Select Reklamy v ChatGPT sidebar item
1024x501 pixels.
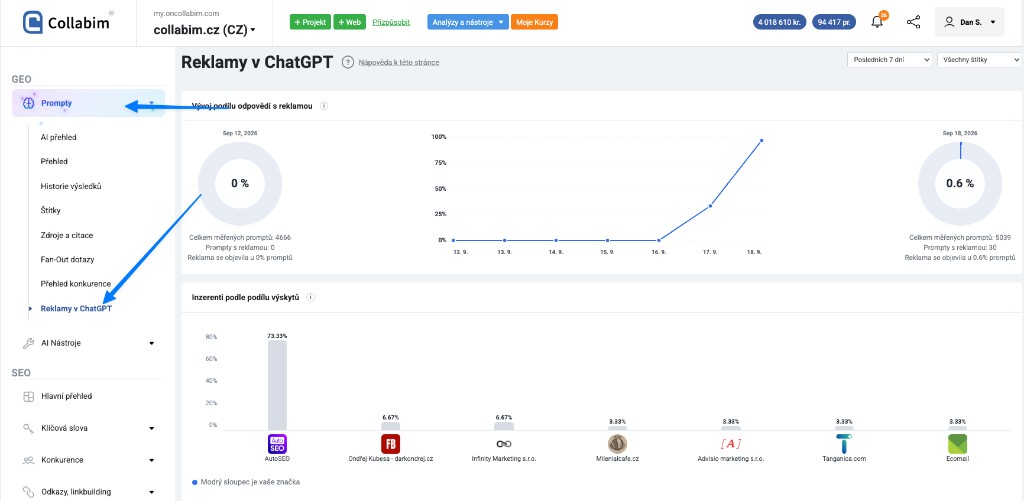click(76, 308)
